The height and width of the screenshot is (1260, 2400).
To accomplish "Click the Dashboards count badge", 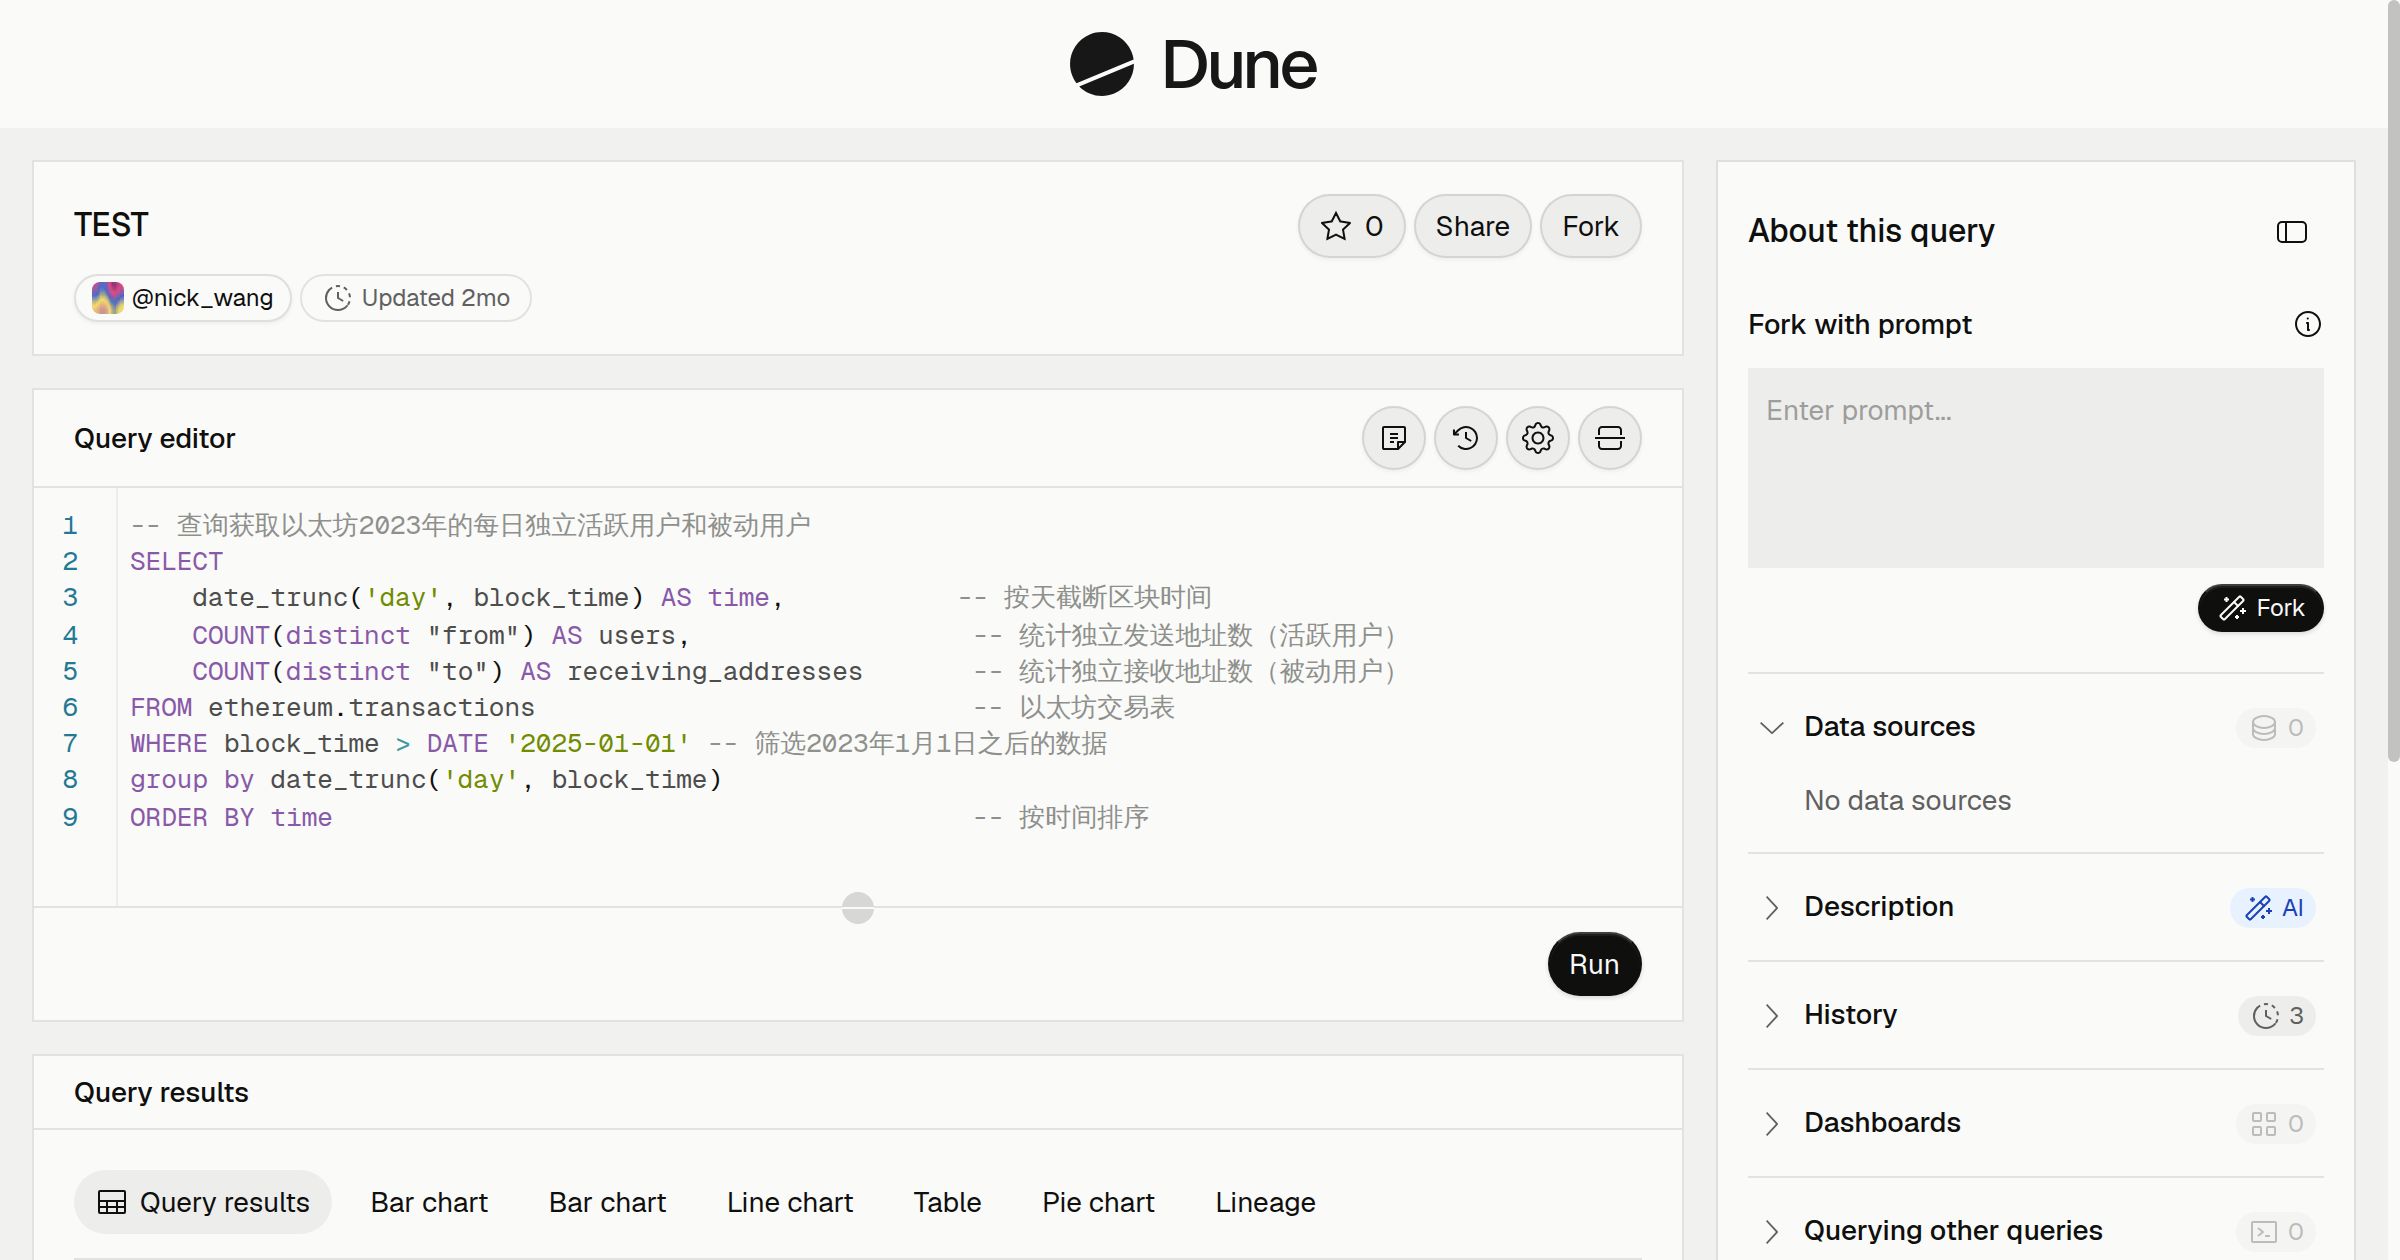I will coord(2276,1123).
